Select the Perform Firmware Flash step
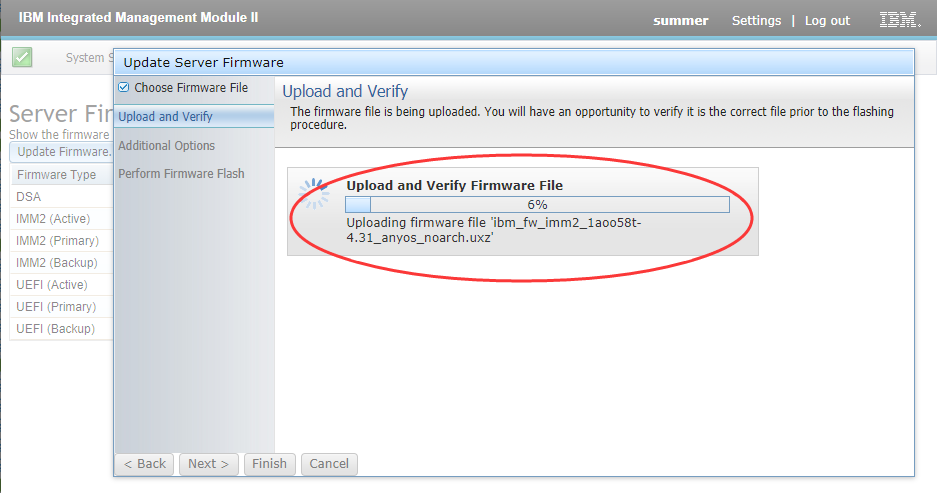The height and width of the screenshot is (493, 937). point(181,173)
